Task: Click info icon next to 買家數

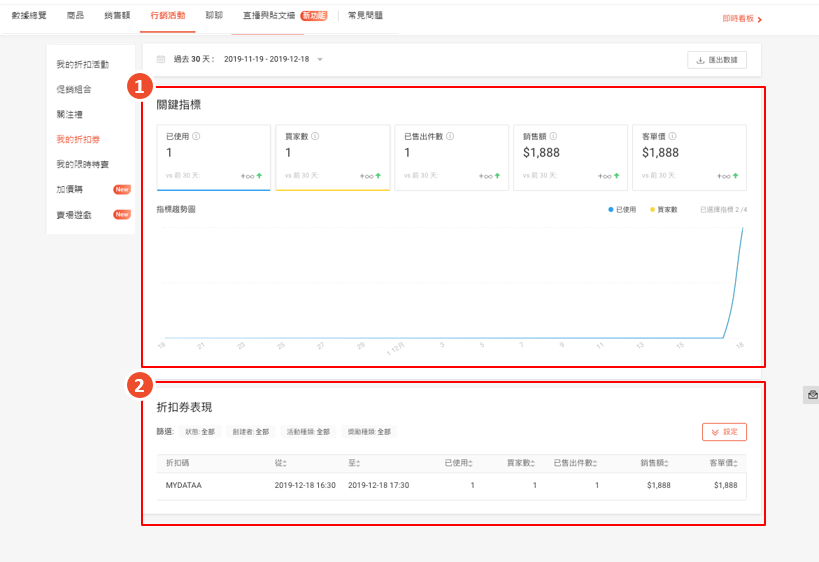Action: (315, 137)
